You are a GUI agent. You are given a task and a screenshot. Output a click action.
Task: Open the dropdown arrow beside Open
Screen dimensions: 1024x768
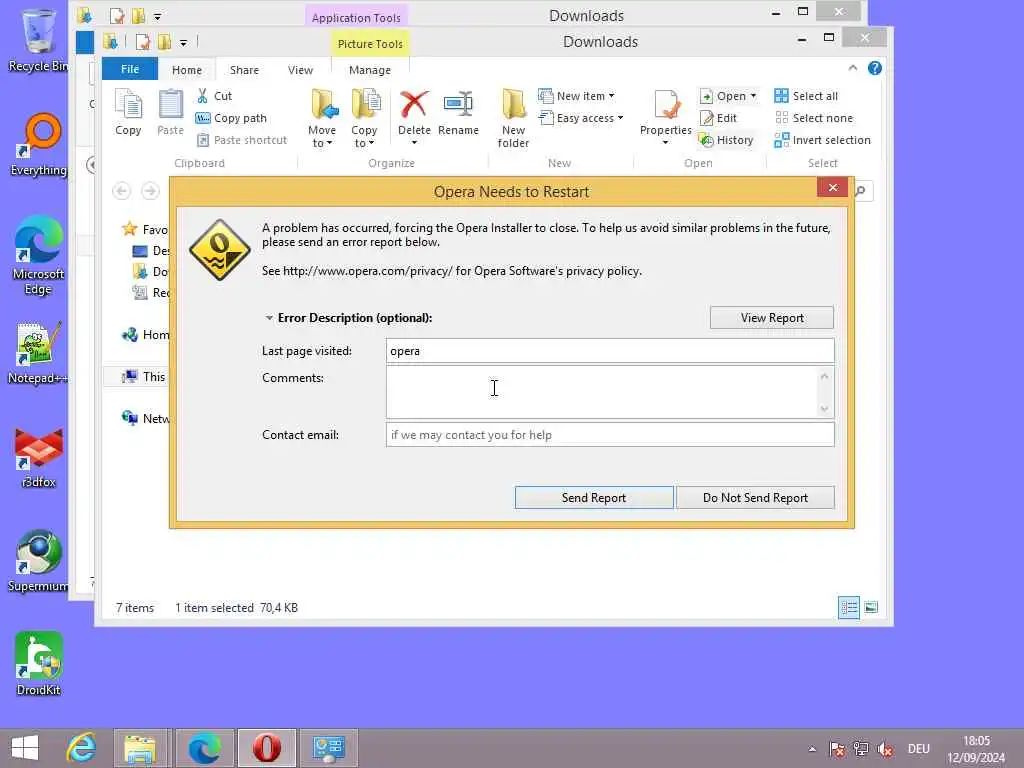(754, 96)
